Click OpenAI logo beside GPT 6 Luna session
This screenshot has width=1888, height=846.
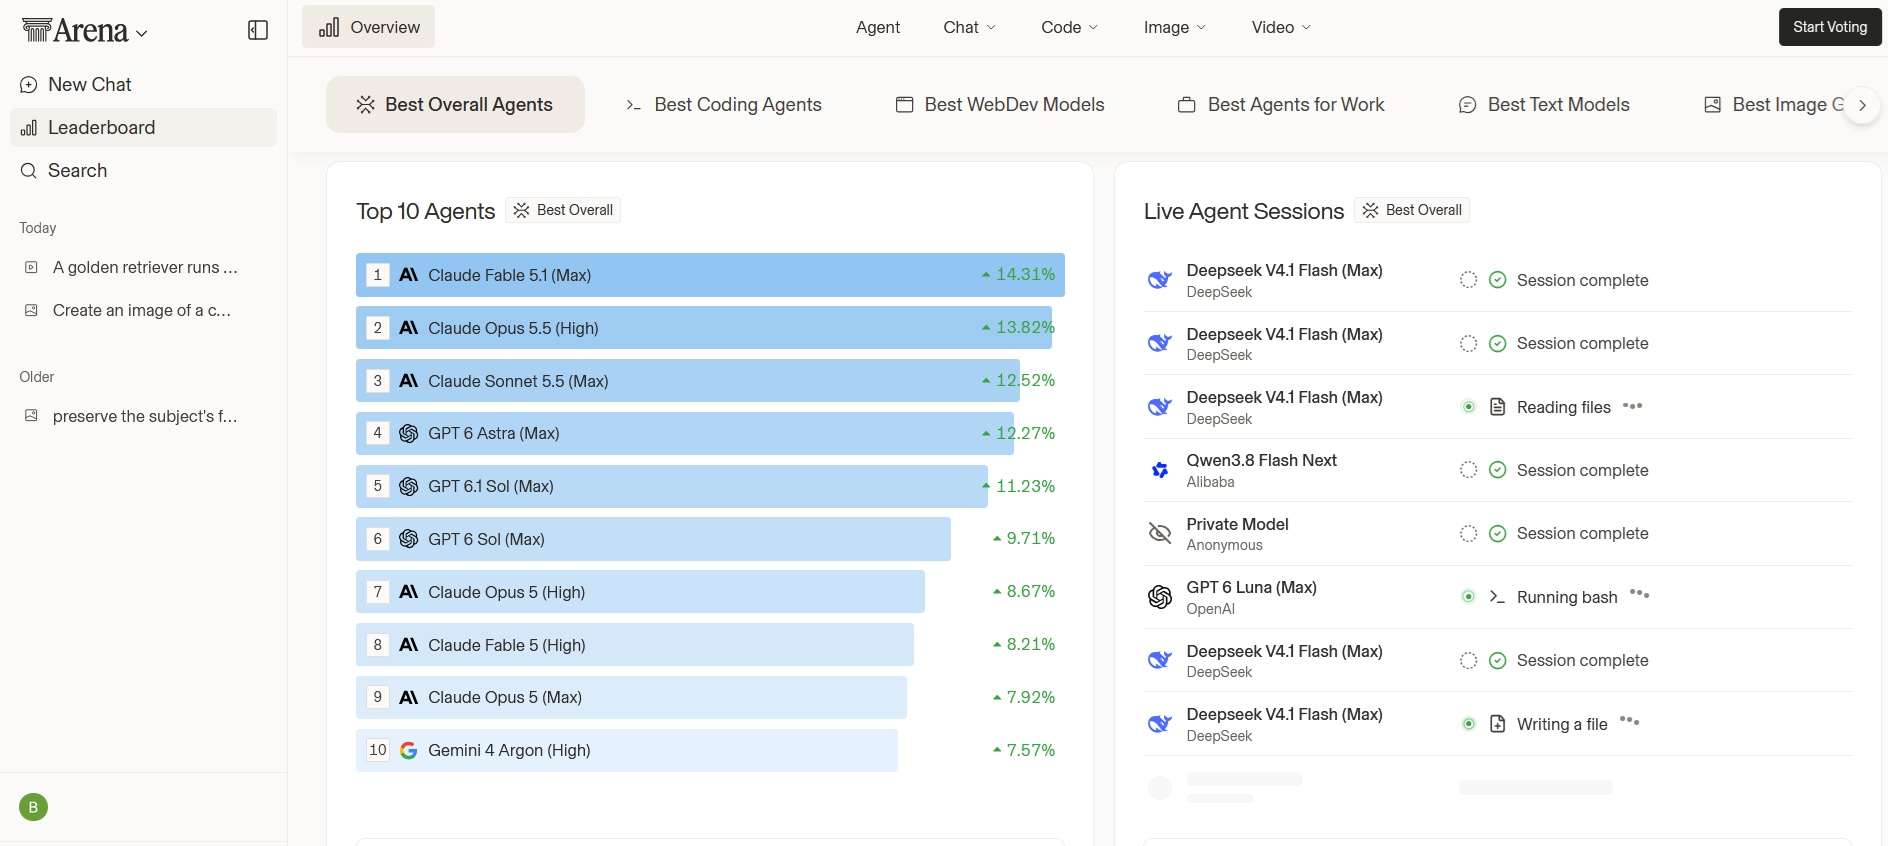click(x=1160, y=597)
